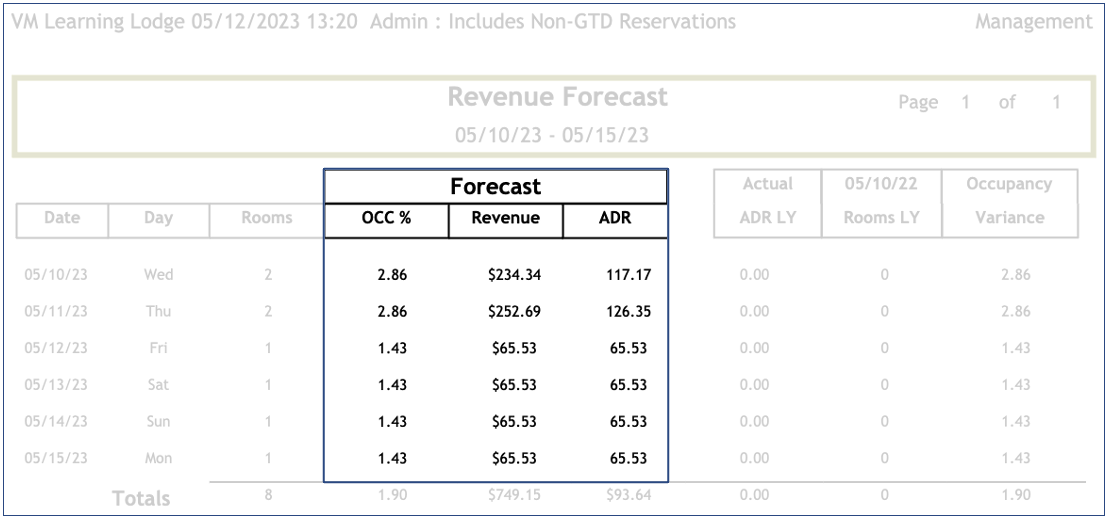The image size is (1109, 519).
Task: Select the Rooms column header
Action: pos(267,218)
